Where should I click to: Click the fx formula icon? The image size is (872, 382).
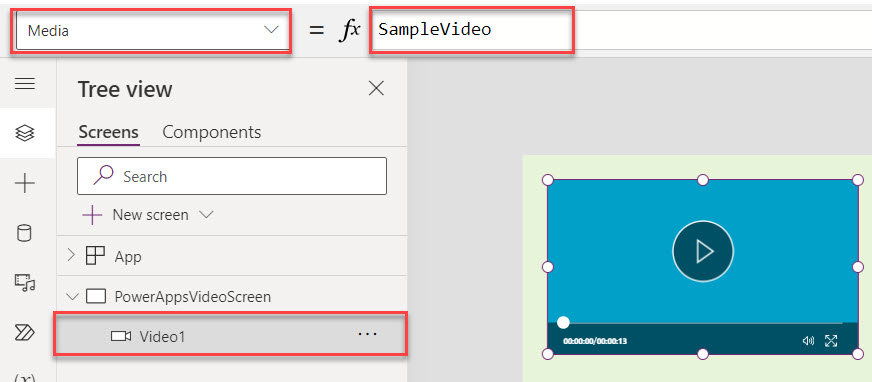pos(349,30)
